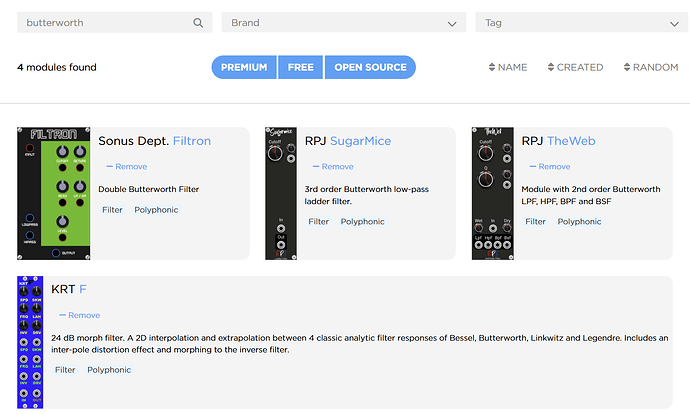The image size is (690, 414).
Task: Click the search magnifier icon
Action: [x=198, y=22]
